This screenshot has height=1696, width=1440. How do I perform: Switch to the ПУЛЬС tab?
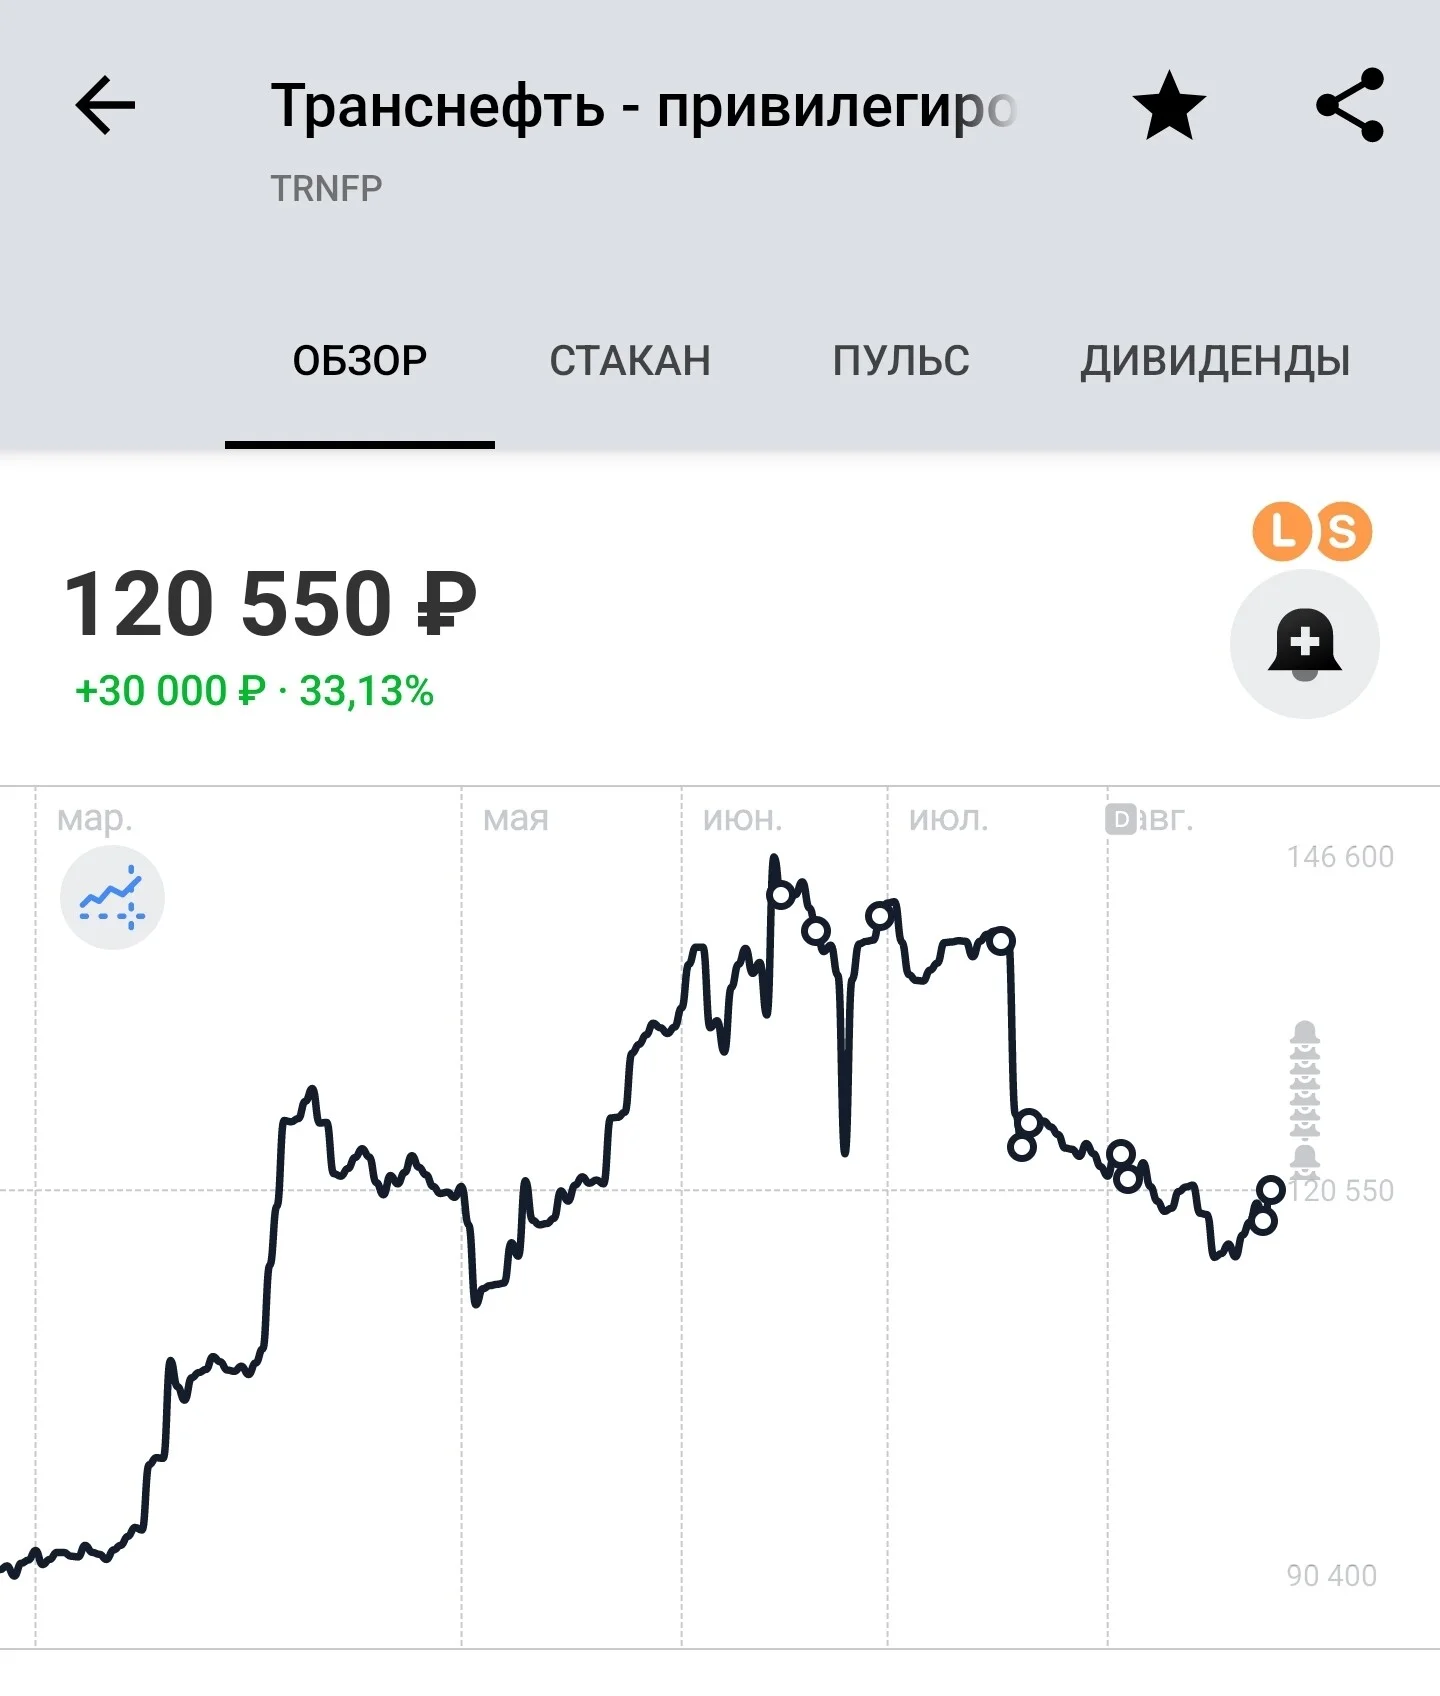click(x=901, y=360)
